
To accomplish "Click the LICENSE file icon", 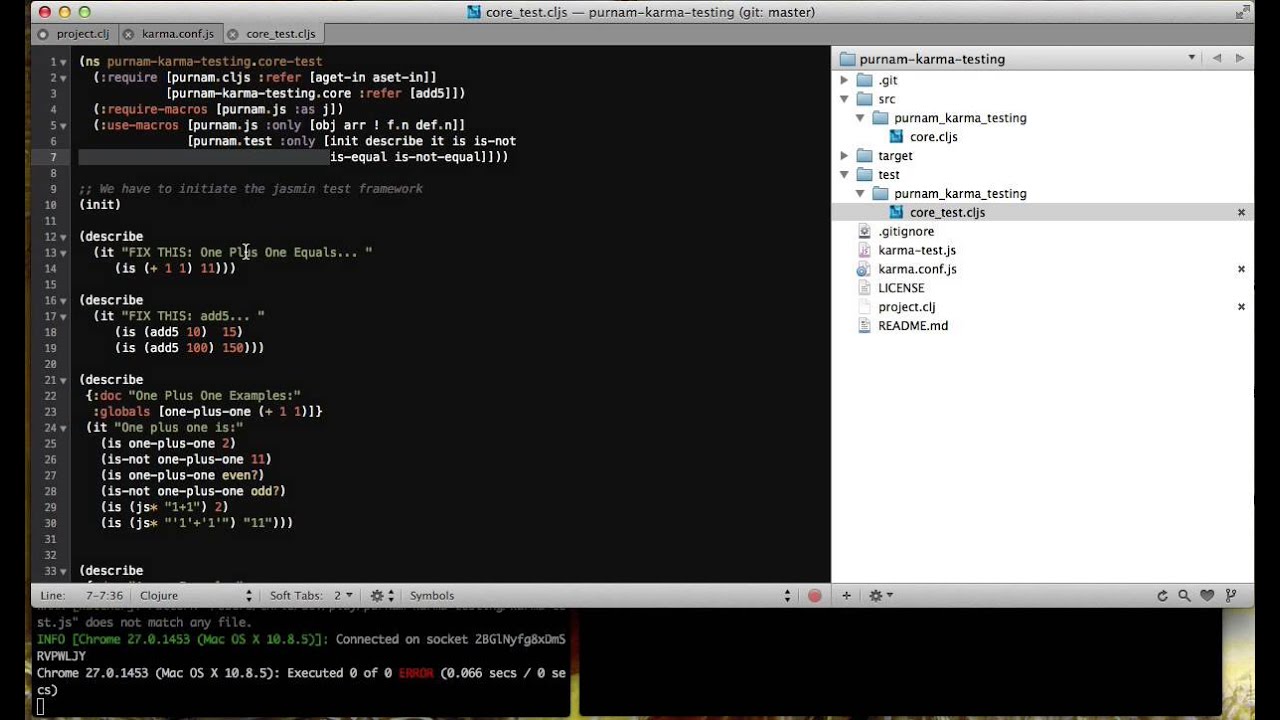I will click(864, 288).
